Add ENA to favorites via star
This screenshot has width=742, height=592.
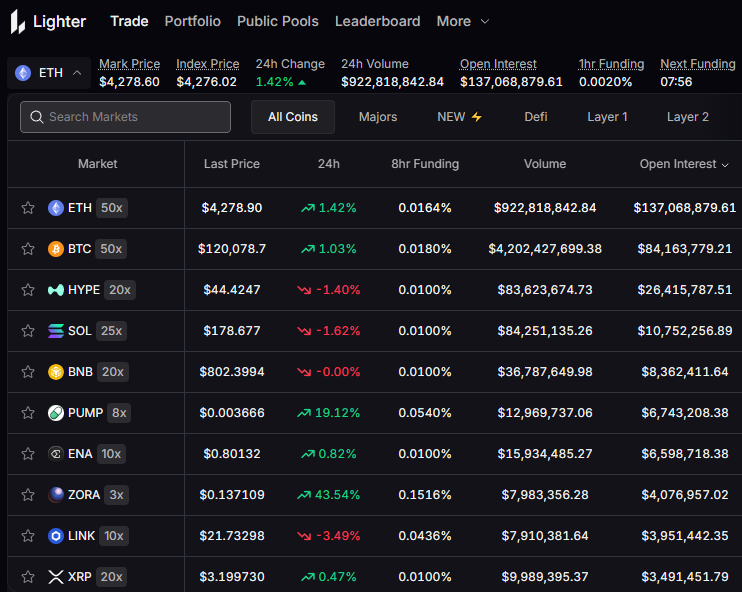pyautogui.click(x=28, y=454)
